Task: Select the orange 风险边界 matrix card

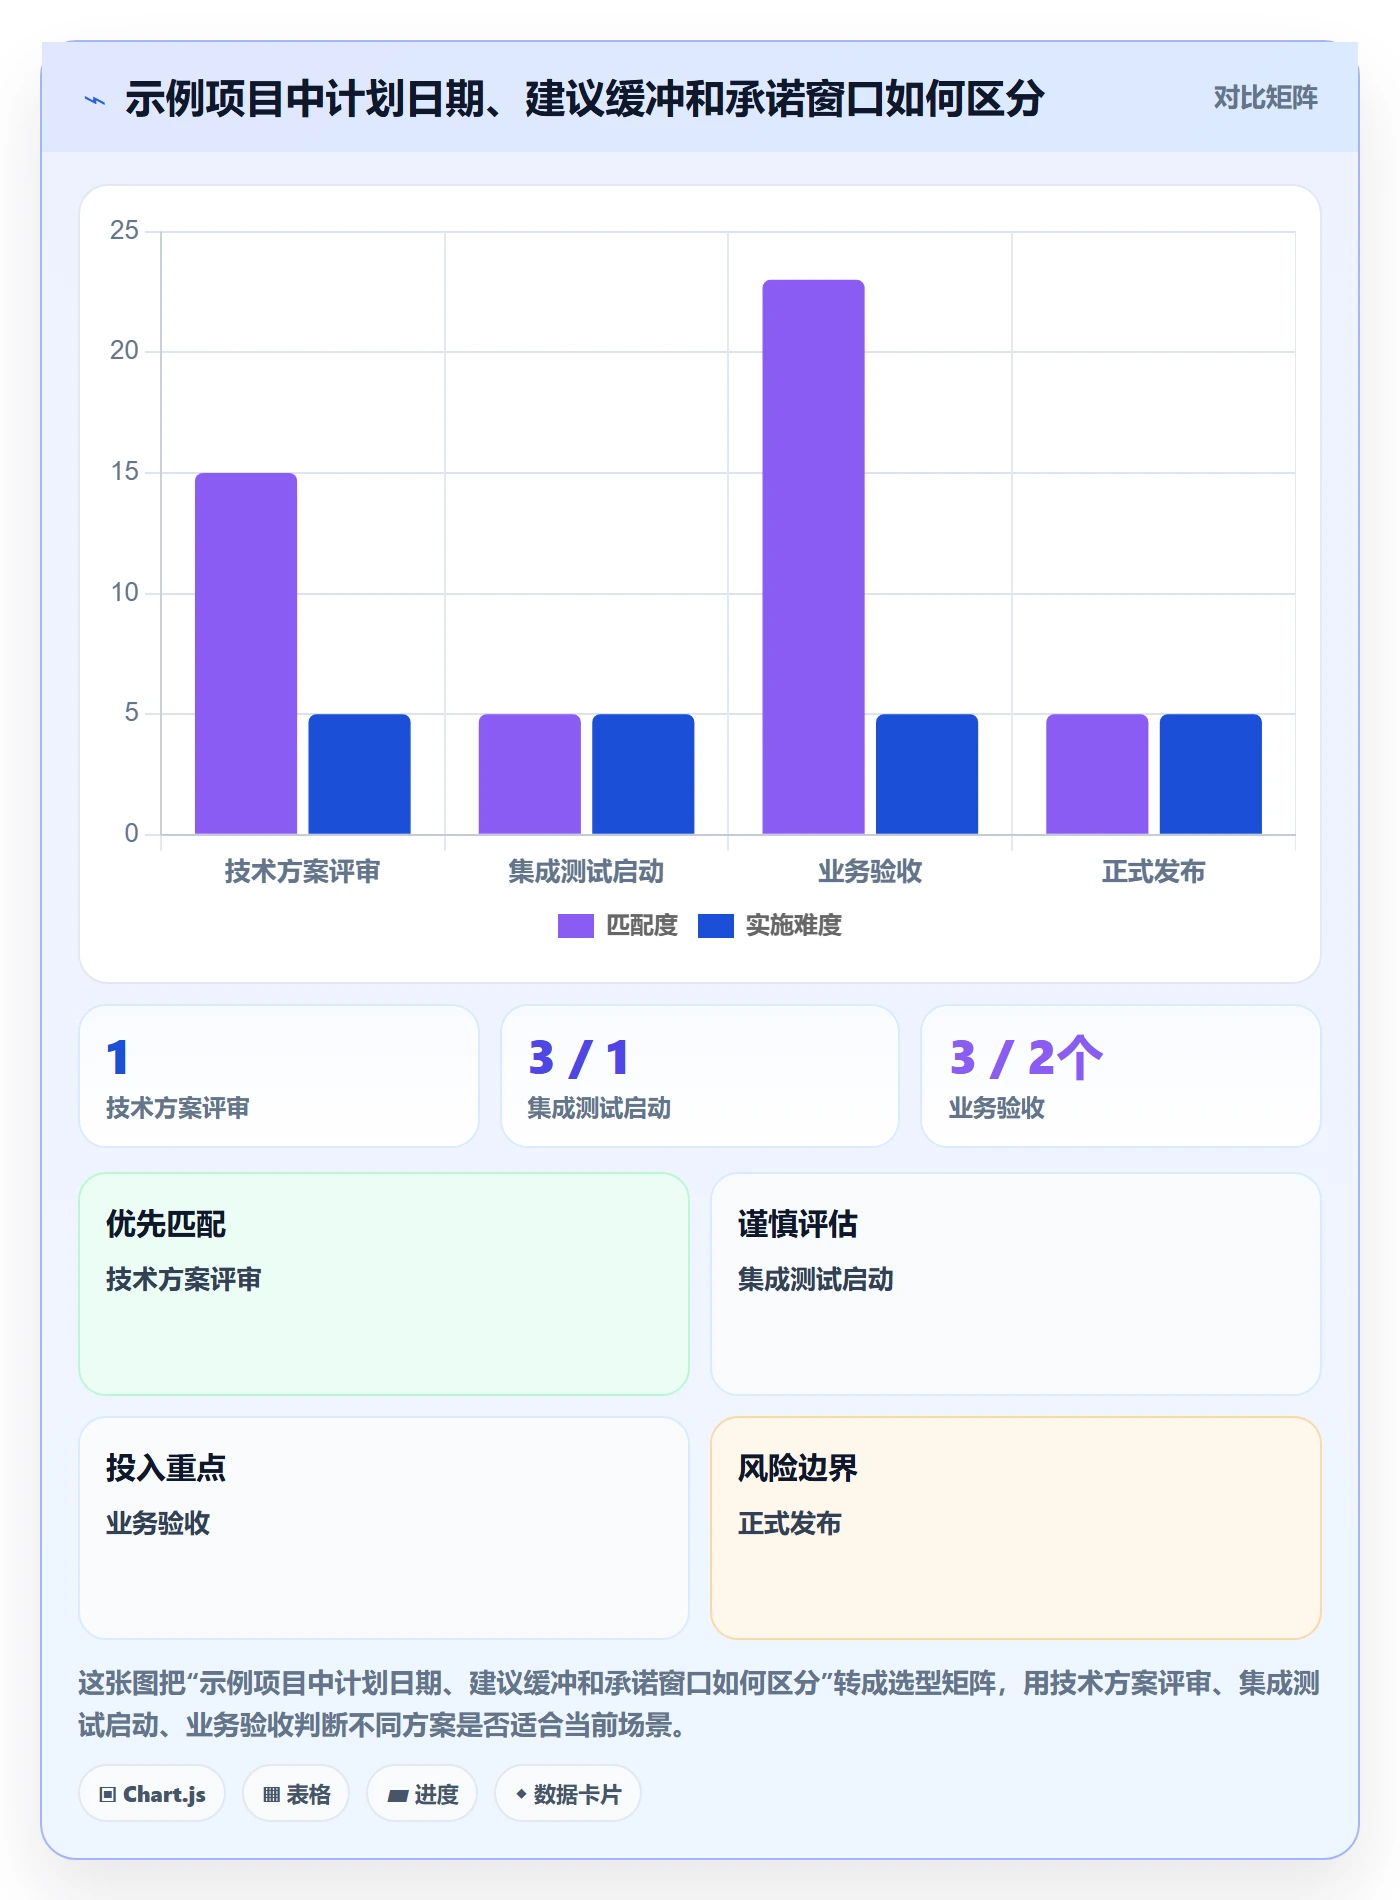Action: (1016, 1528)
